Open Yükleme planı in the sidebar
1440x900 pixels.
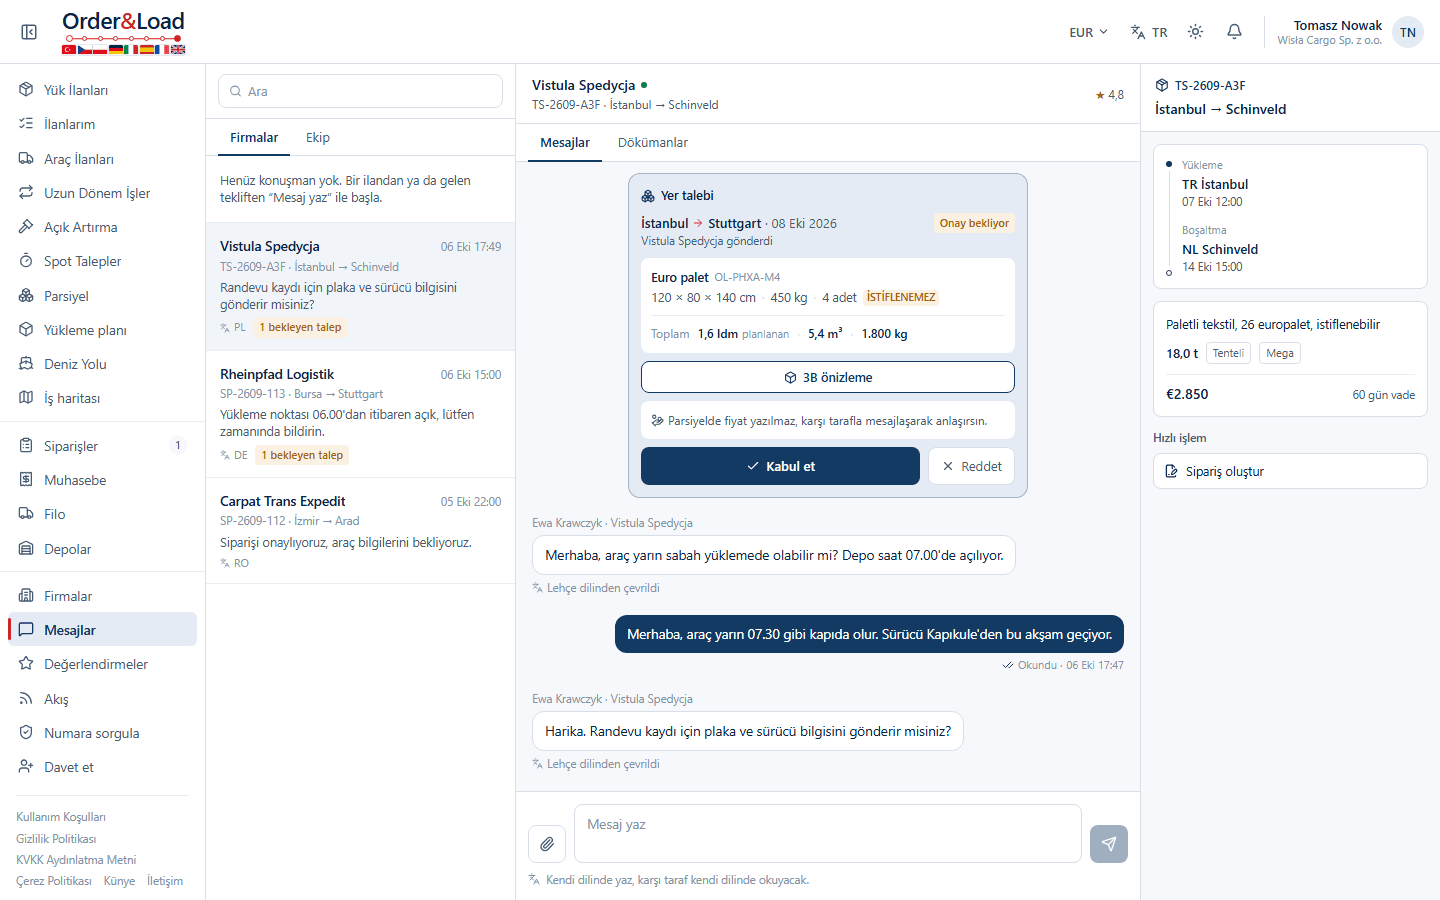tap(102, 330)
